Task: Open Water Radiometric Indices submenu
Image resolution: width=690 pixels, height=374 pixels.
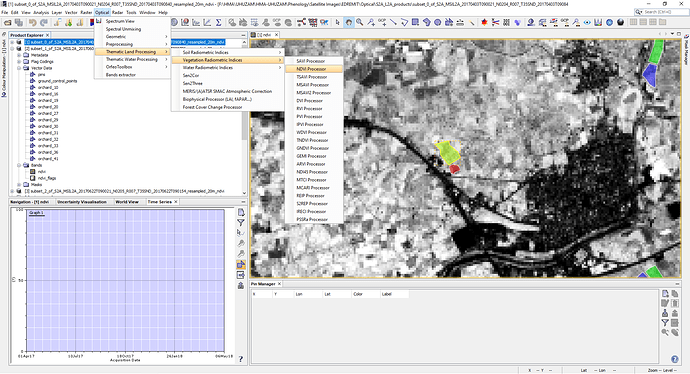Action: (228, 68)
